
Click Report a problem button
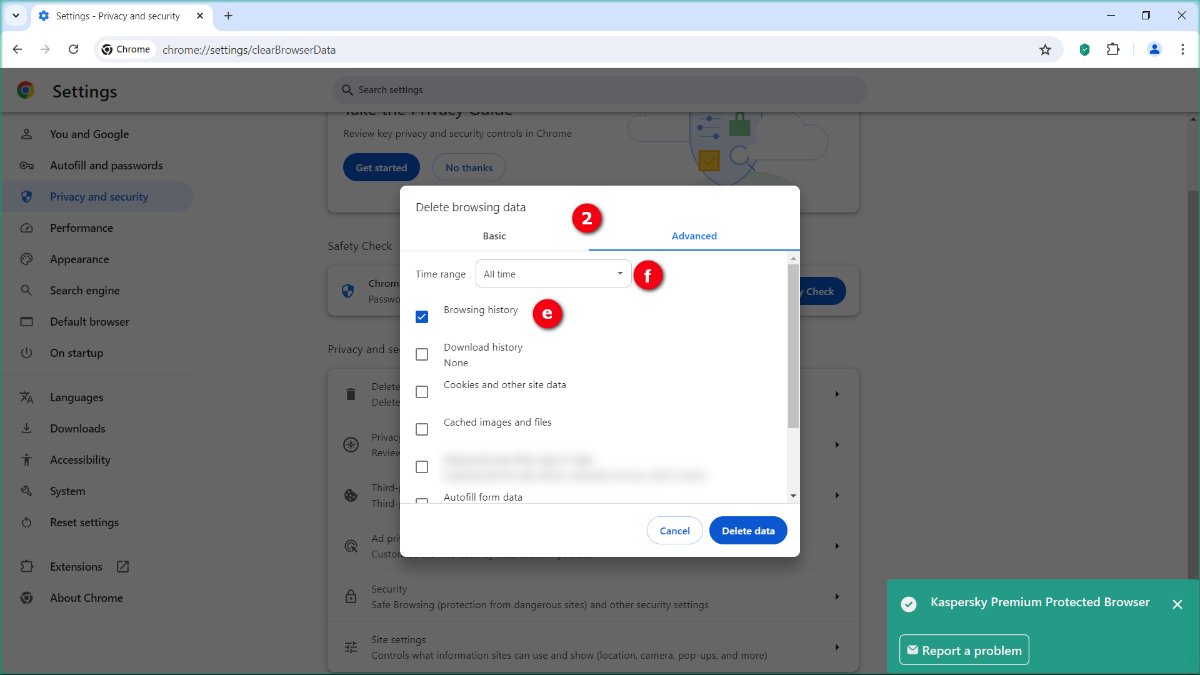click(964, 650)
